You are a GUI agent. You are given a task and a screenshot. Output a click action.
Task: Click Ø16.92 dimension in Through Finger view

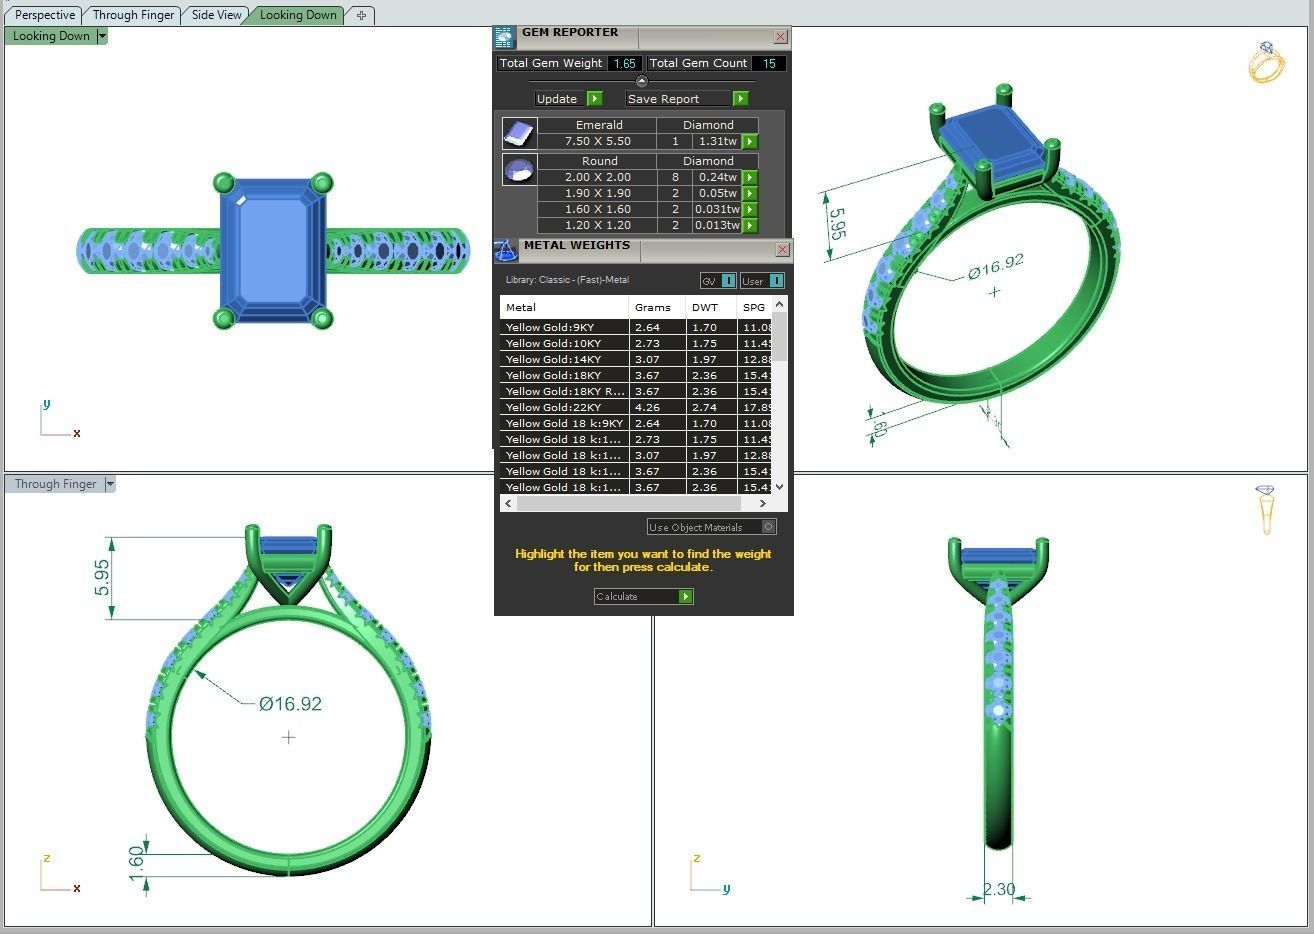click(290, 704)
